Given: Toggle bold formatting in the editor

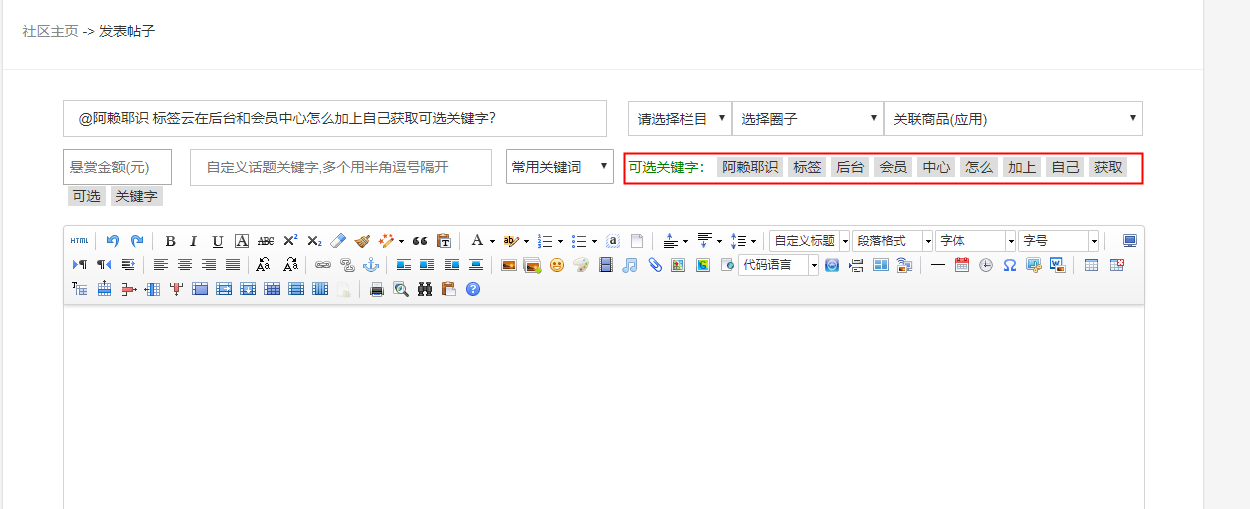Looking at the screenshot, I should (x=170, y=241).
